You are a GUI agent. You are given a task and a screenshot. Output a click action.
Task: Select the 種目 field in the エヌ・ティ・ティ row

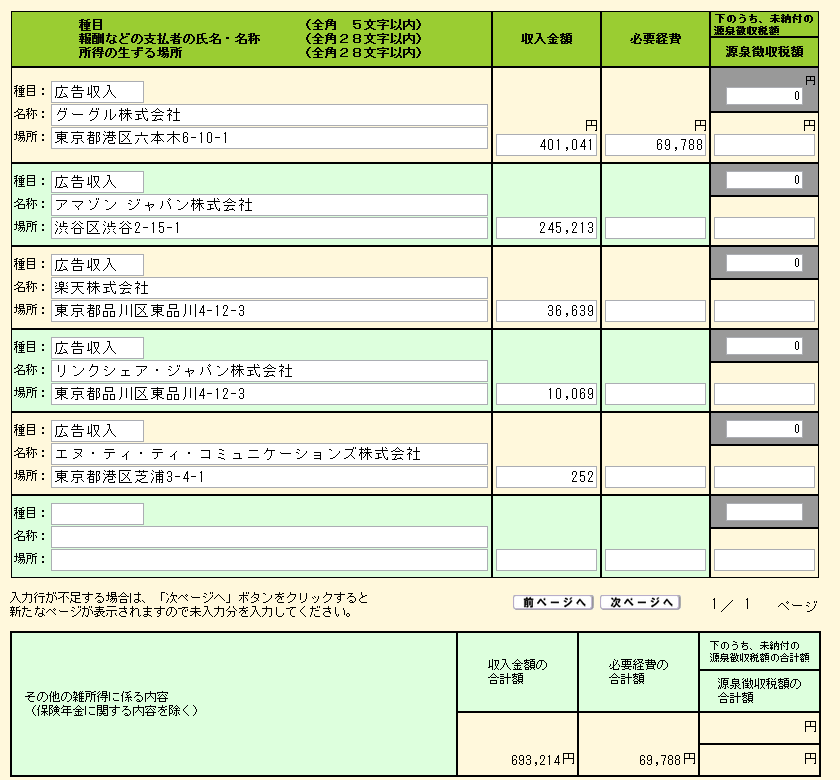click(98, 431)
